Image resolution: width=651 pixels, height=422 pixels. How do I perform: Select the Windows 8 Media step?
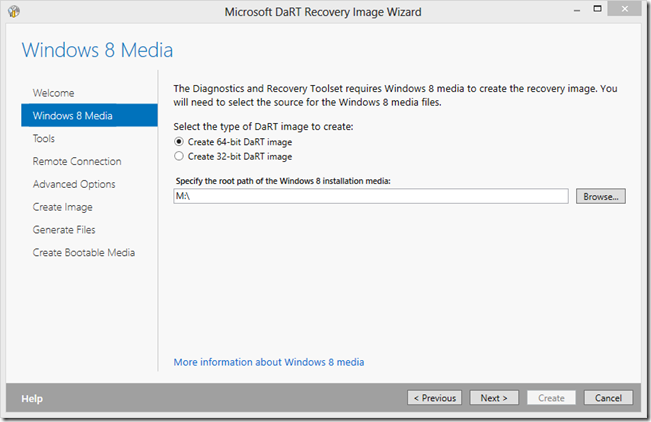89,115
